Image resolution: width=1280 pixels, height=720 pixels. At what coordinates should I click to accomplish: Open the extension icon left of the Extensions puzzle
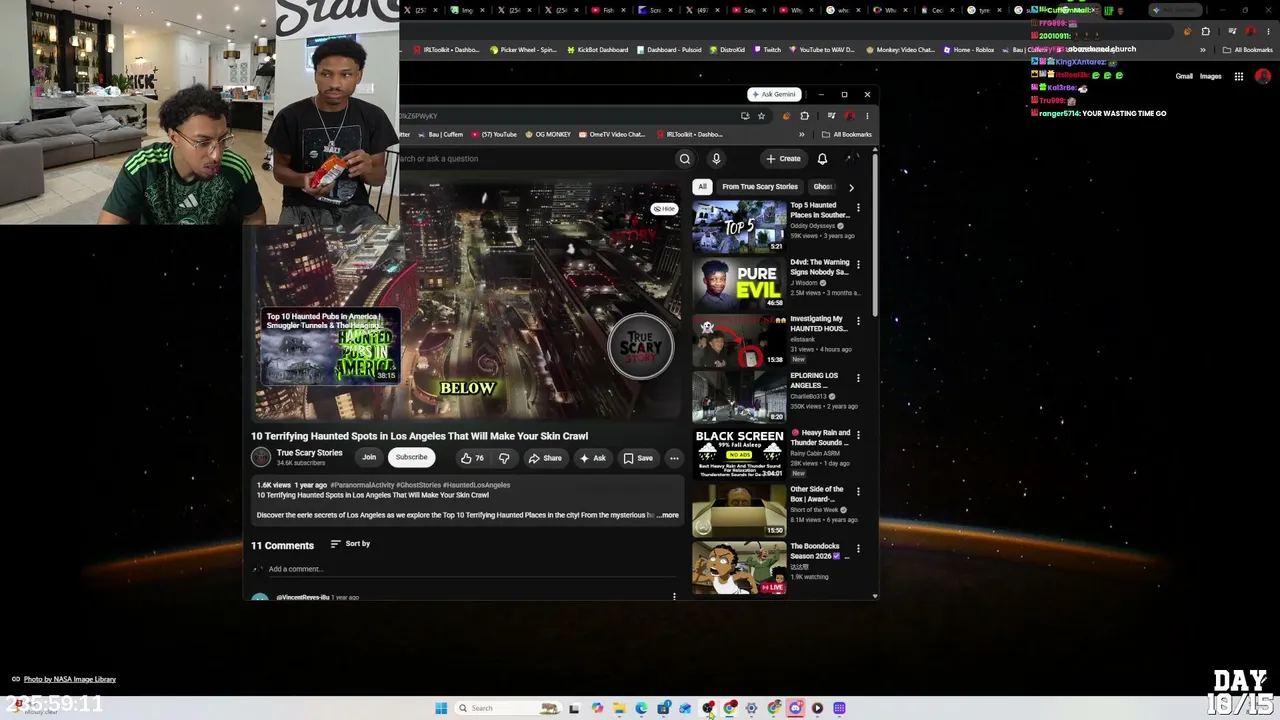[786, 116]
